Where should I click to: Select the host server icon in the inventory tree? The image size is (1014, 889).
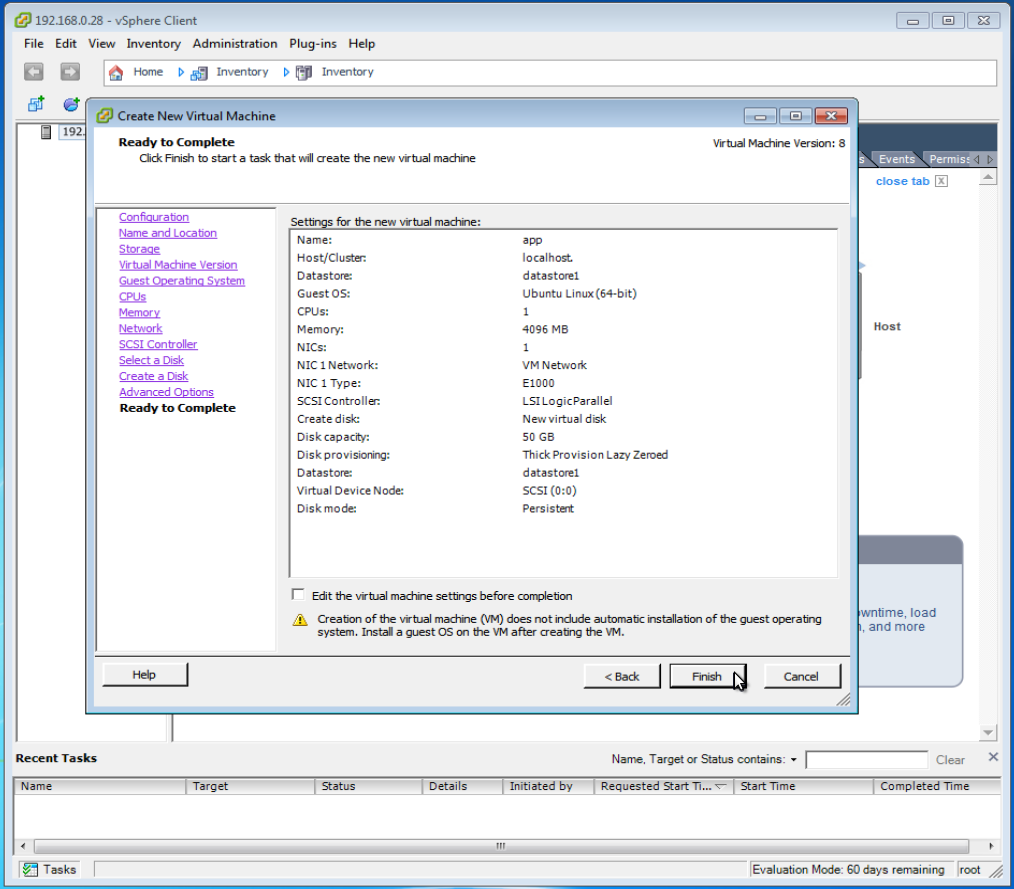coord(46,132)
